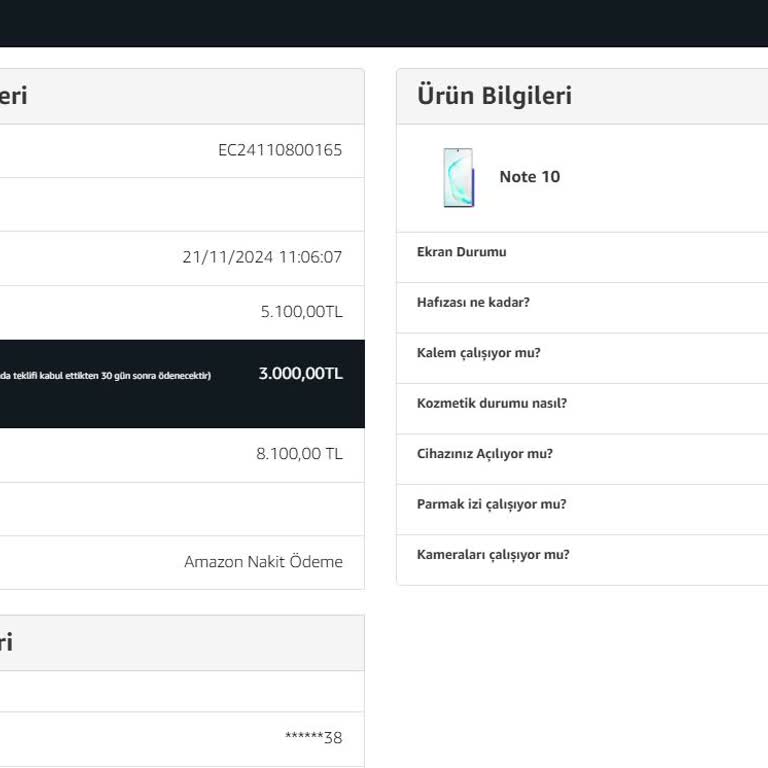This screenshot has width=768, height=768.
Task: Click the Kozmetik durumu nasıl? question
Action: point(492,403)
